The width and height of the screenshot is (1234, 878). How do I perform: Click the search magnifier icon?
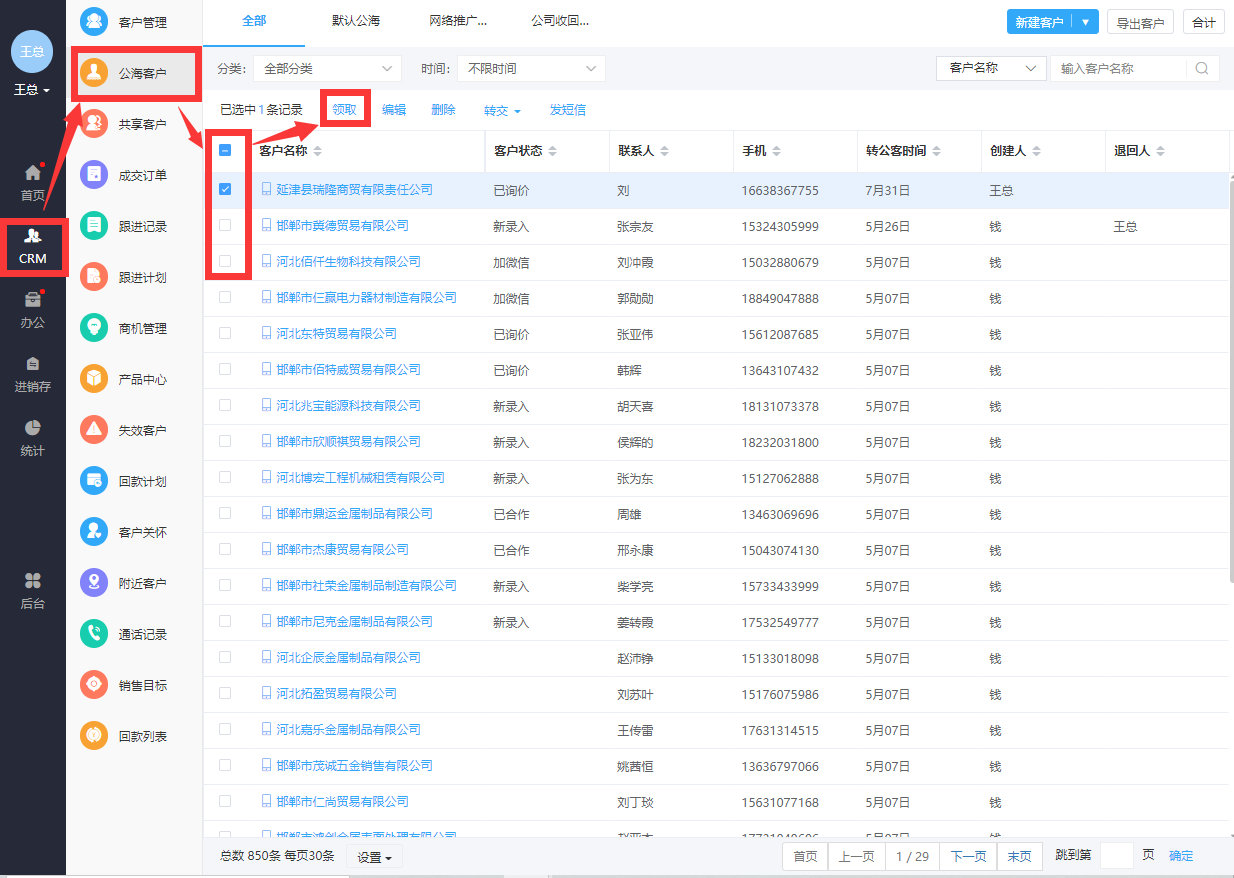point(1202,68)
